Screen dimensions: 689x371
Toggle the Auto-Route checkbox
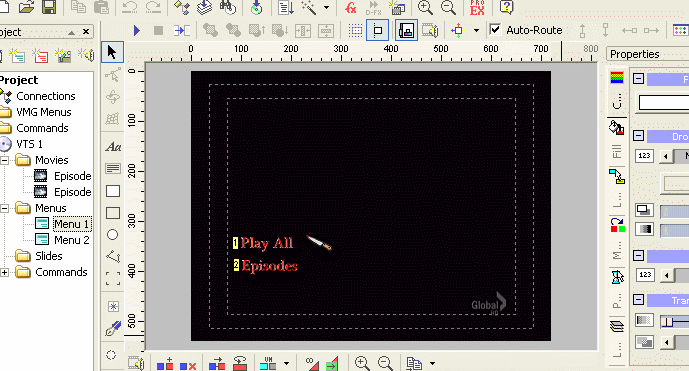tap(495, 29)
